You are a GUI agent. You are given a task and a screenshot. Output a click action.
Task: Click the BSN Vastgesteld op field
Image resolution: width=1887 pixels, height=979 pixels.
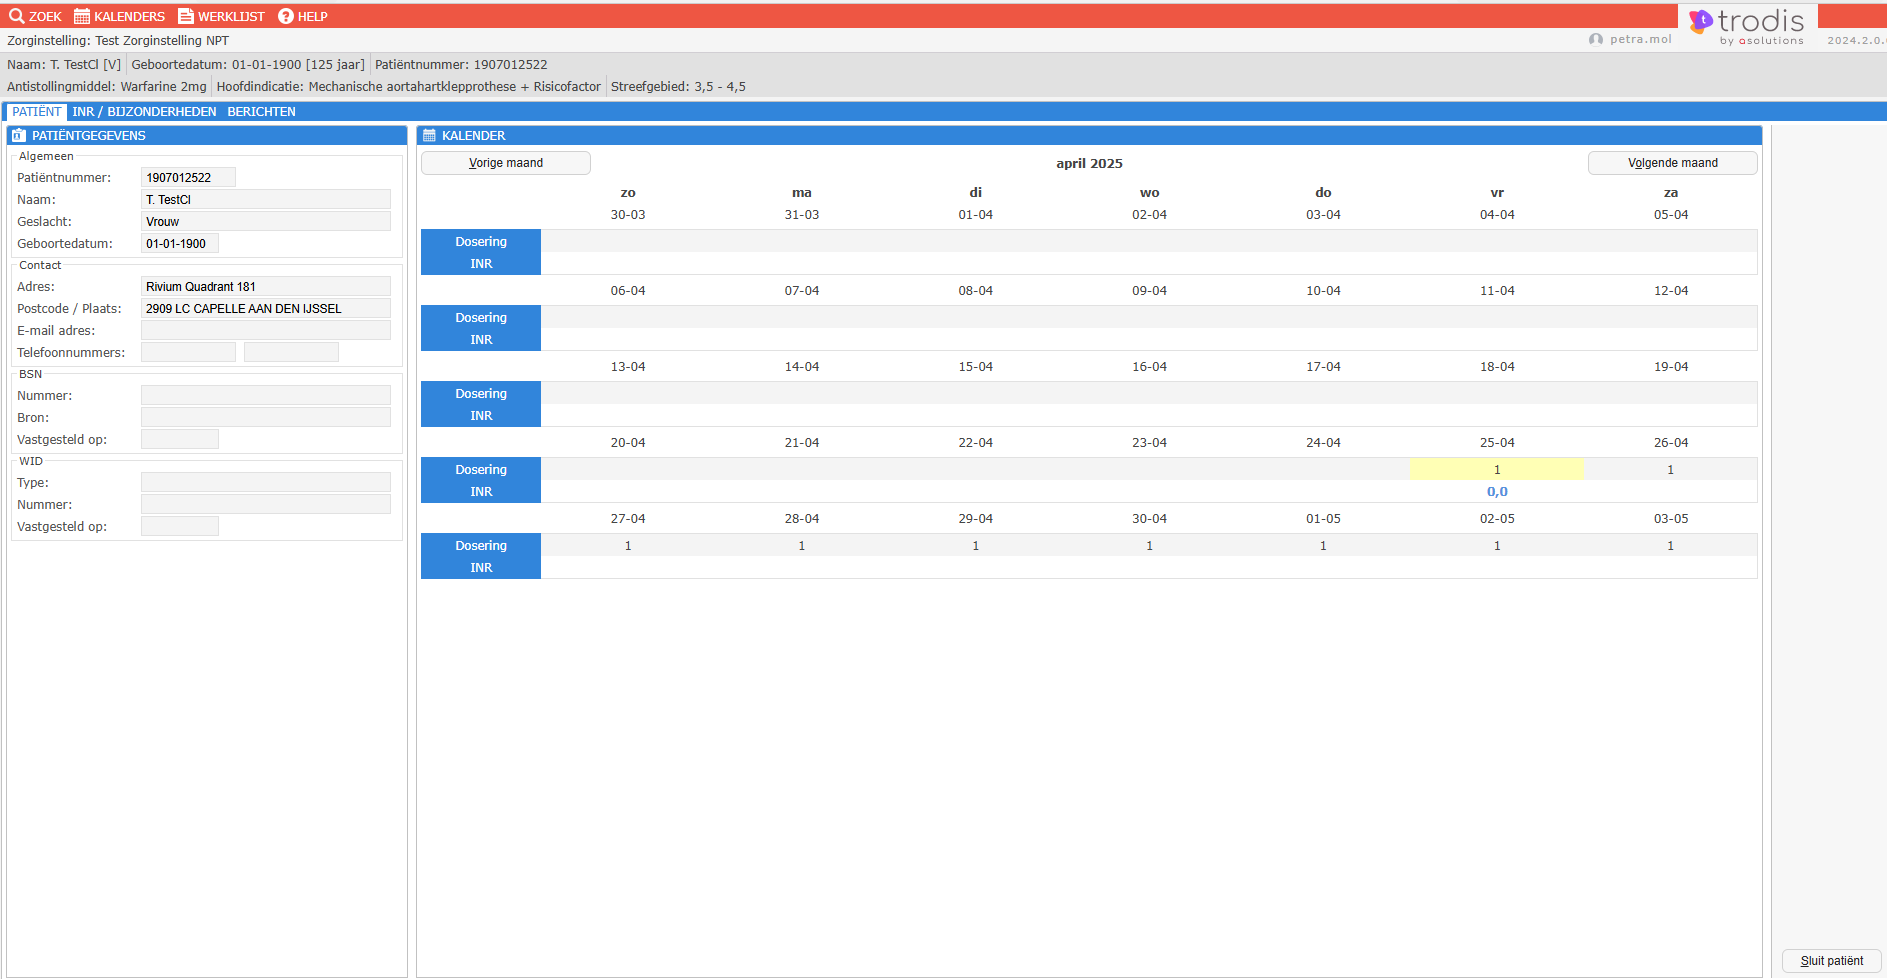tap(180, 439)
